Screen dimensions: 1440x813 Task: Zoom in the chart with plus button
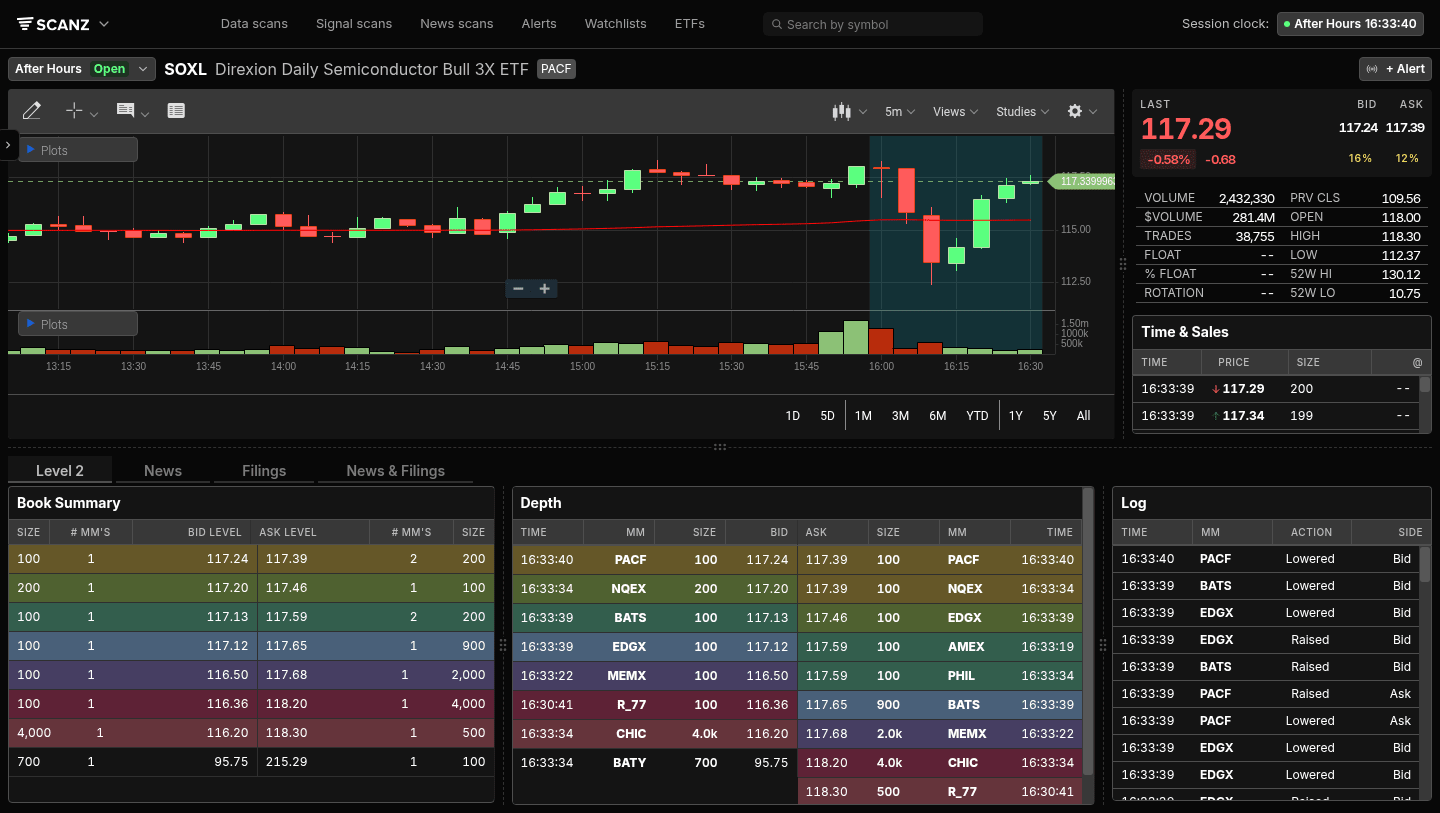pos(545,289)
